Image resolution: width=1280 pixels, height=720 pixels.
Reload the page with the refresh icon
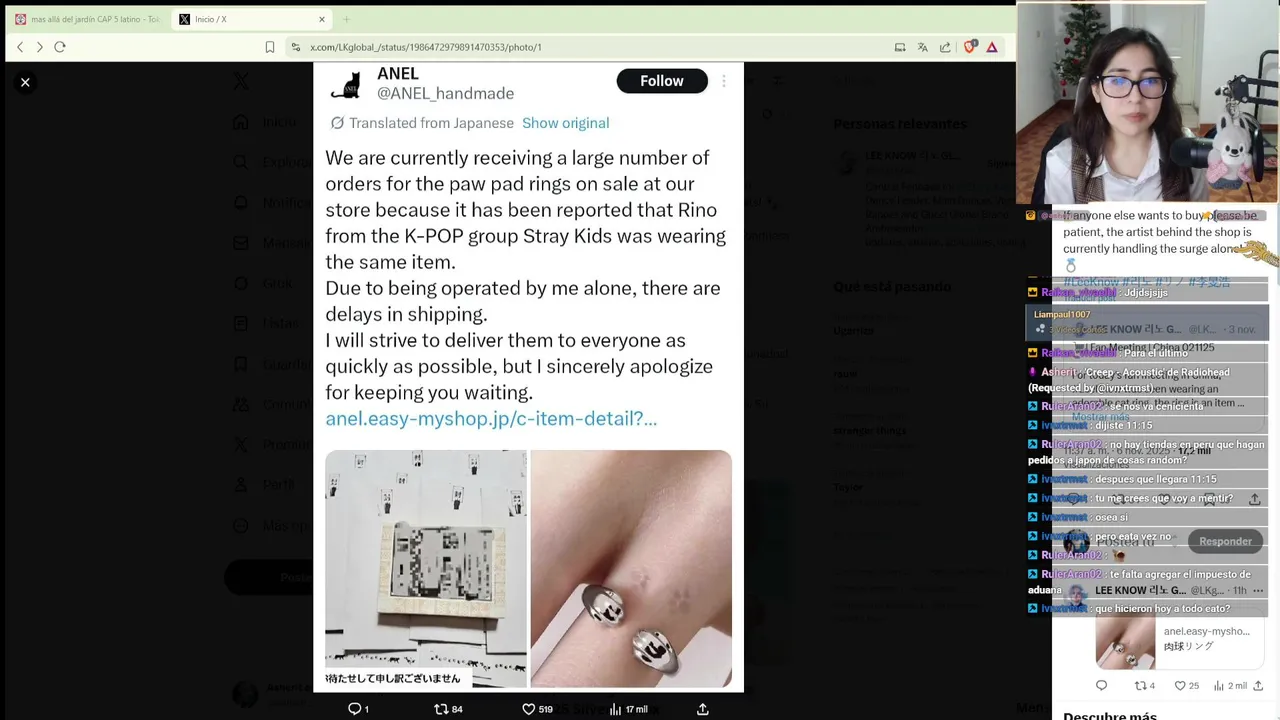tap(60, 47)
